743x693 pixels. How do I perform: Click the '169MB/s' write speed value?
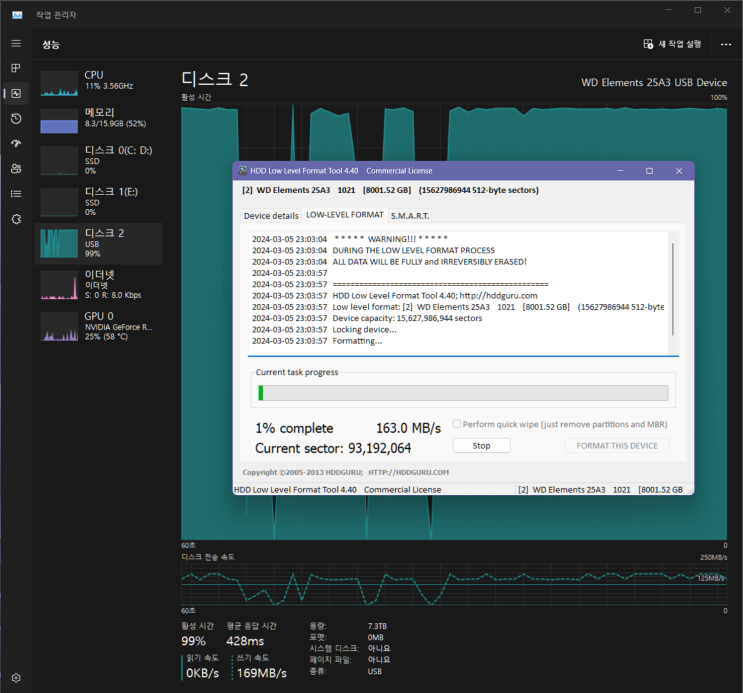click(262, 673)
